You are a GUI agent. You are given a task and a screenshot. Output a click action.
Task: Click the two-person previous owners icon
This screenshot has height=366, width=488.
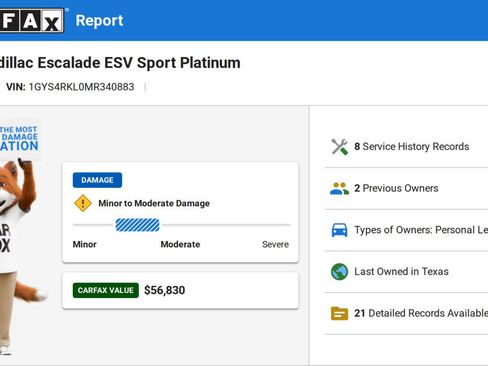[x=339, y=188]
